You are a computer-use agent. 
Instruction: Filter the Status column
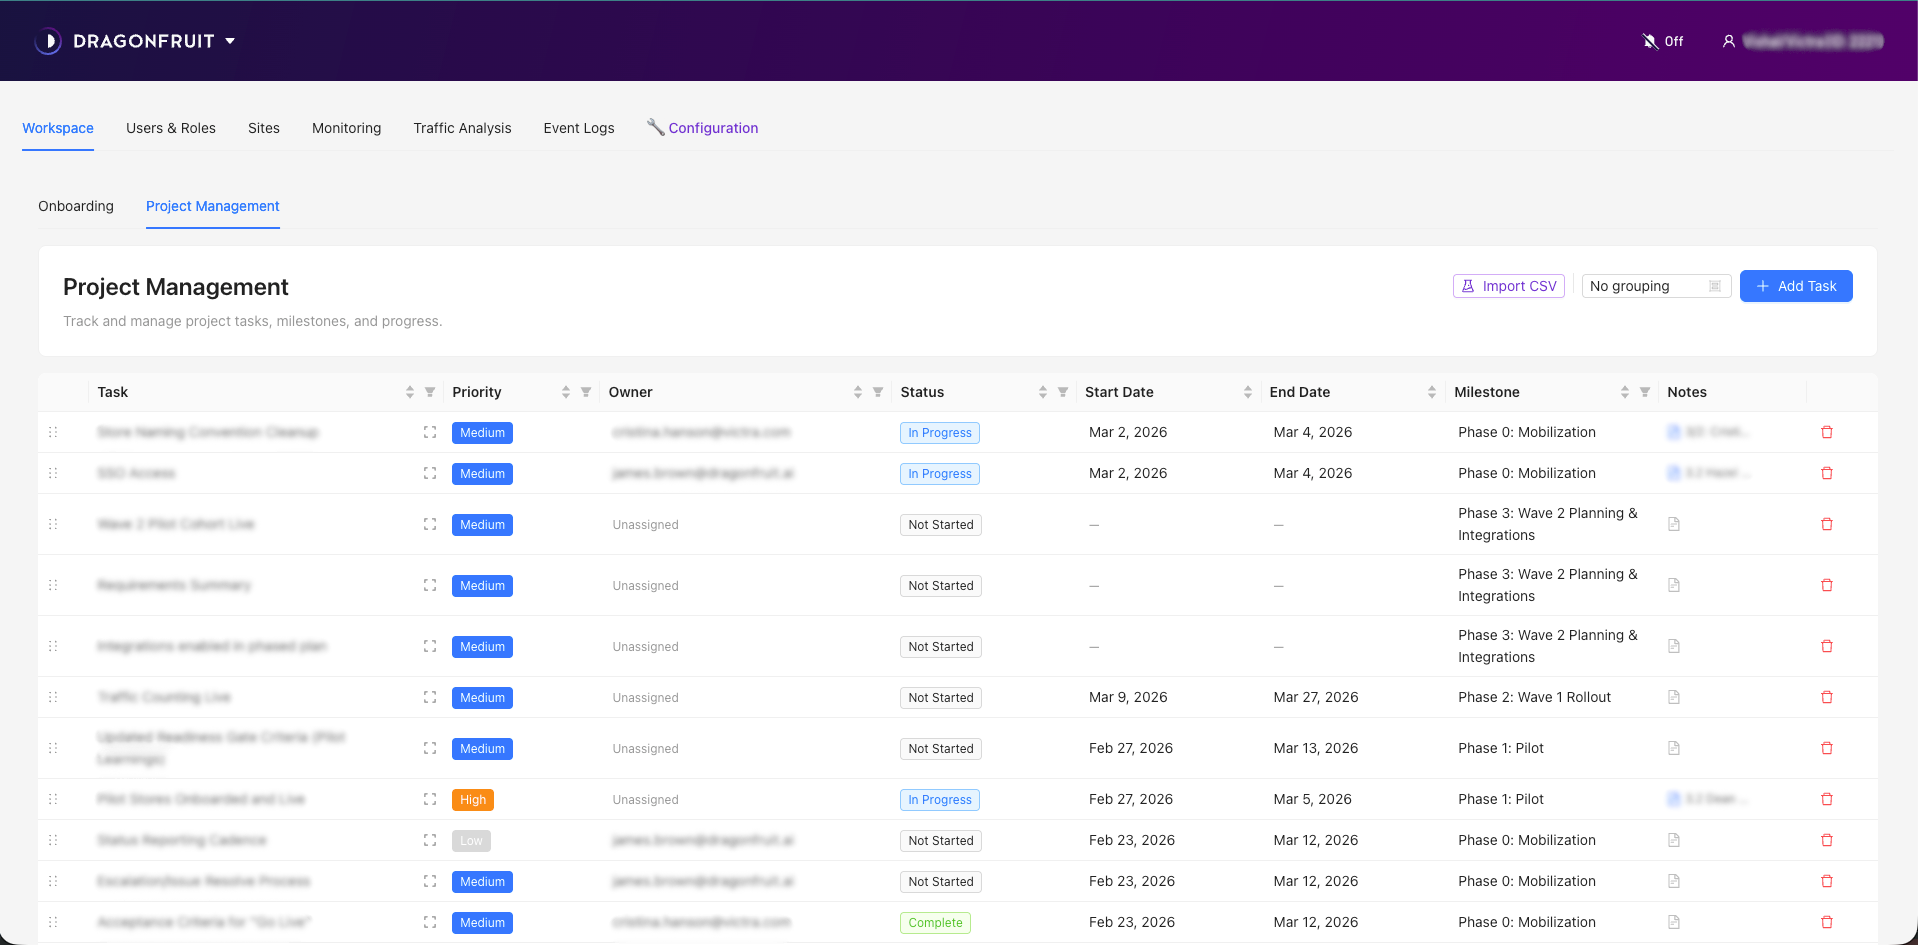point(1063,392)
